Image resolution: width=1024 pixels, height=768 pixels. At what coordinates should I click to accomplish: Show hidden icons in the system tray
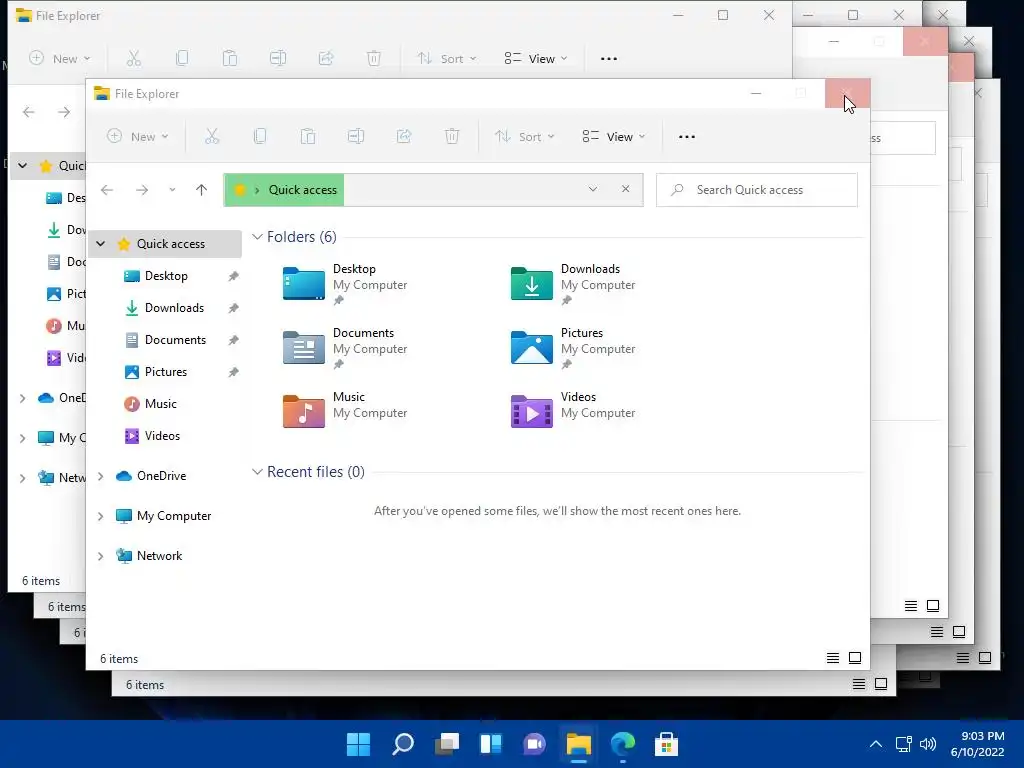(x=876, y=744)
